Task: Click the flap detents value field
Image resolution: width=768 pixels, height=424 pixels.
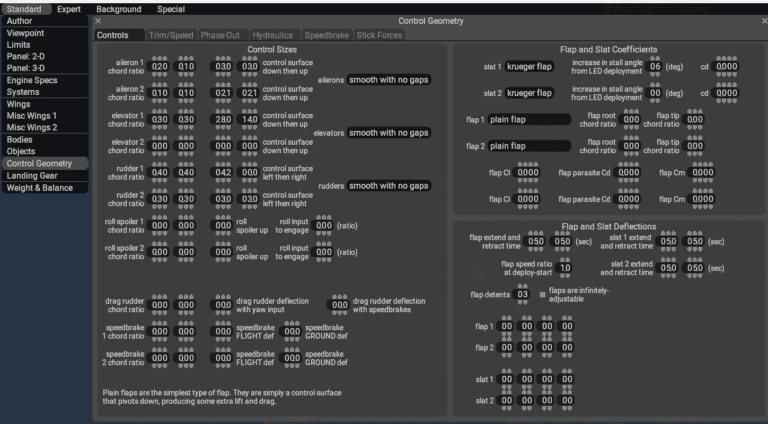Action: (522, 294)
